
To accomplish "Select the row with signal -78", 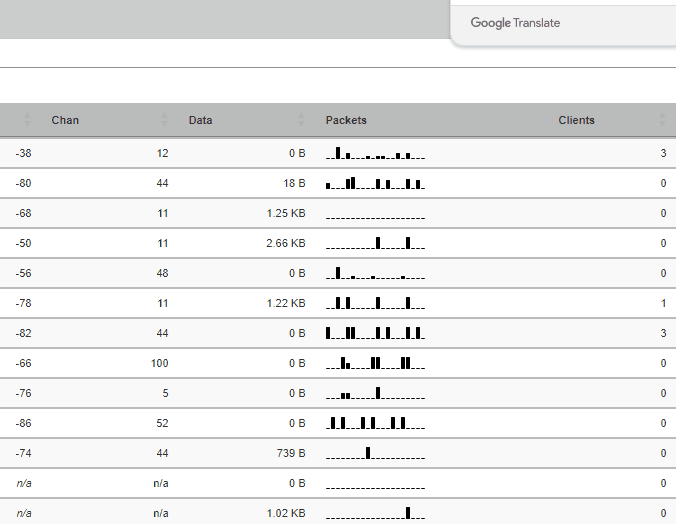I will [x=338, y=303].
